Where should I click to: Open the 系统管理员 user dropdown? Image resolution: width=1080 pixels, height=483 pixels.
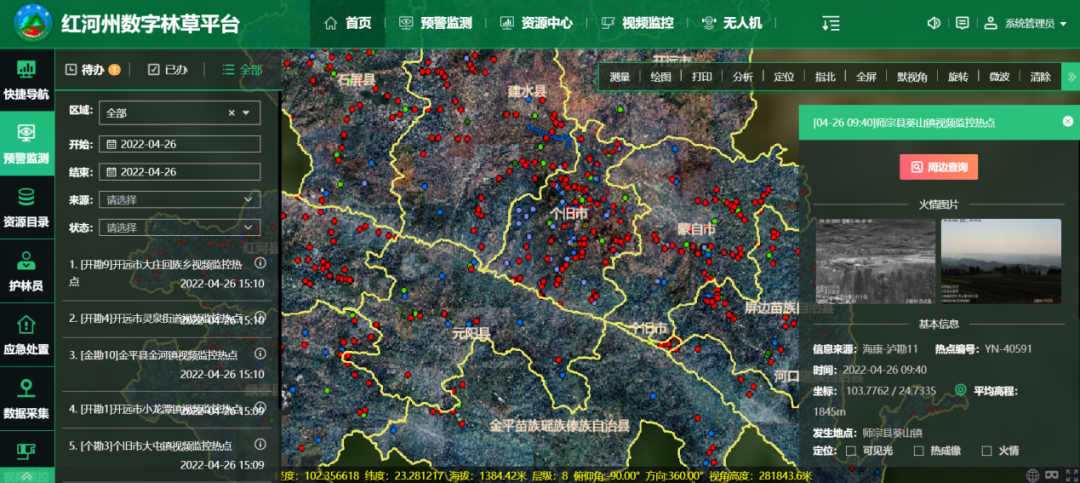[x=1020, y=23]
